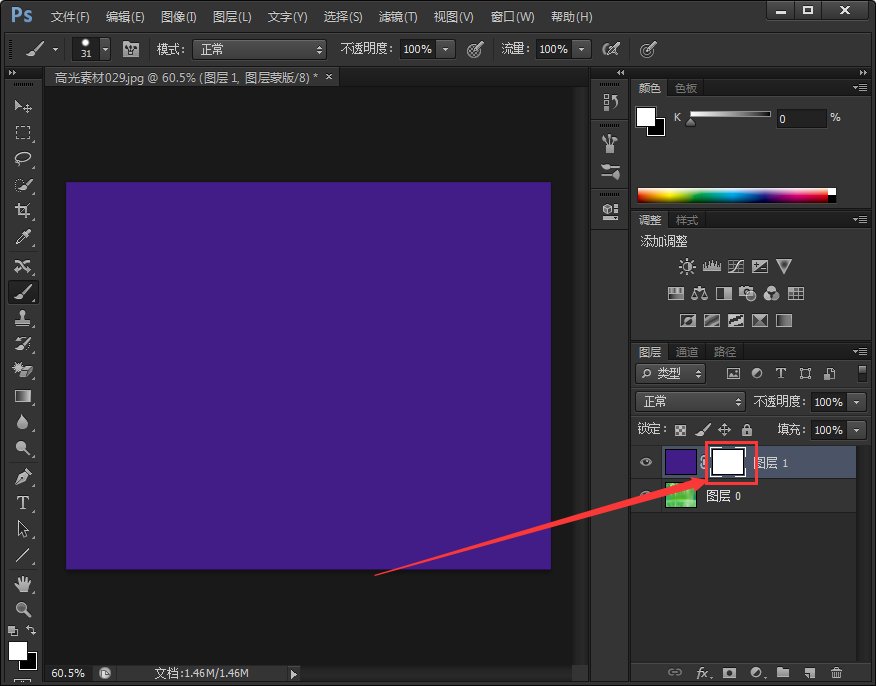Toggle the lock all layer icon
The image size is (876, 686).
click(746, 430)
